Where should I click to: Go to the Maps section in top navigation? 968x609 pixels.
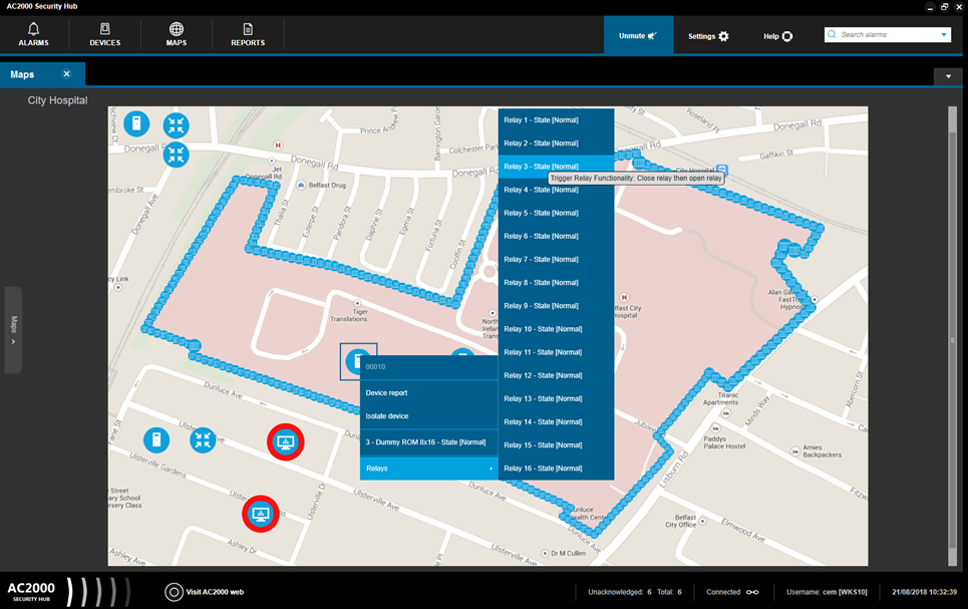(x=176, y=35)
